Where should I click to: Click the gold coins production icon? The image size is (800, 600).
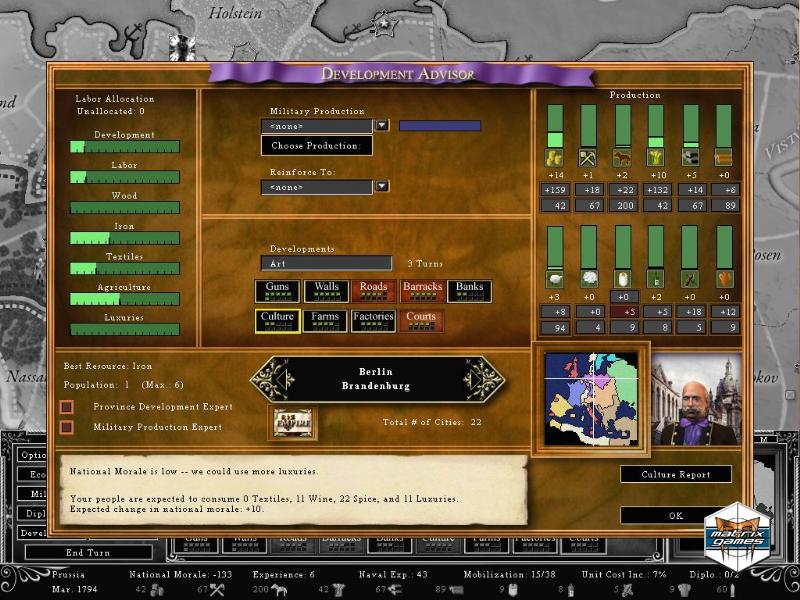click(555, 158)
